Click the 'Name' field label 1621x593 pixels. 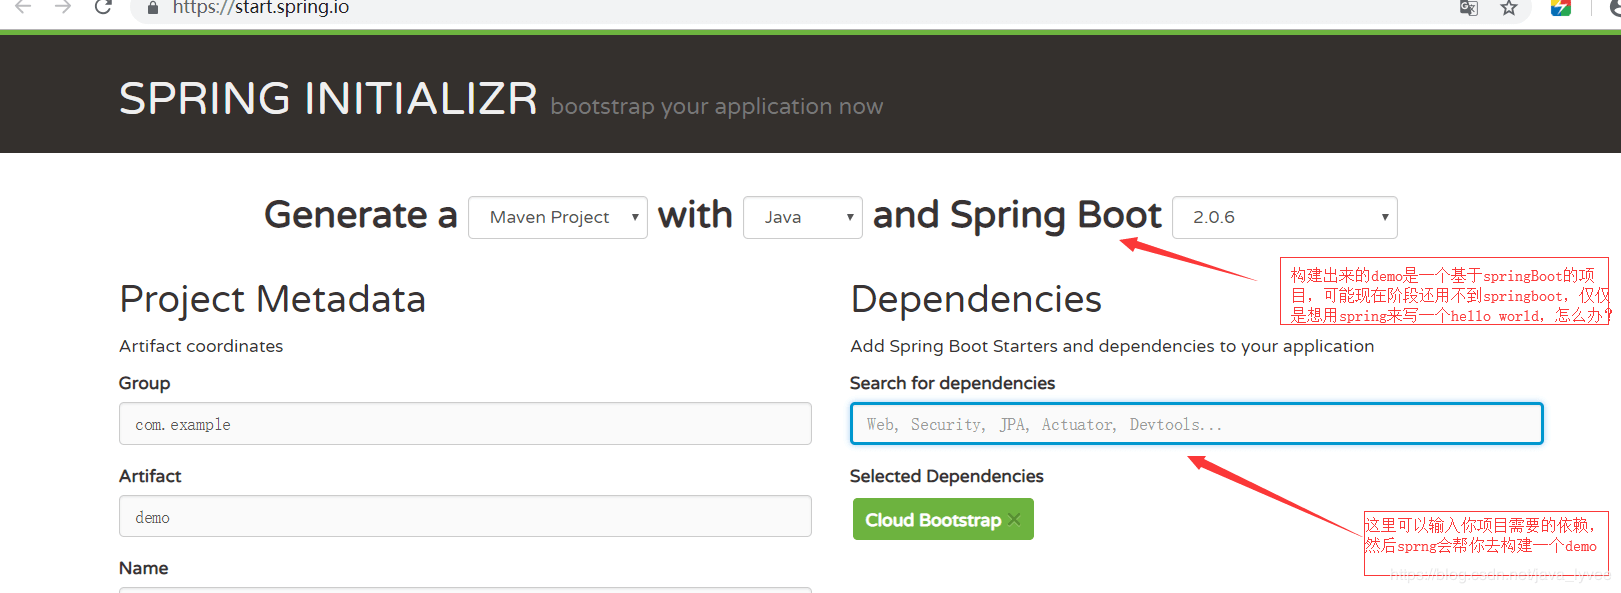143,568
